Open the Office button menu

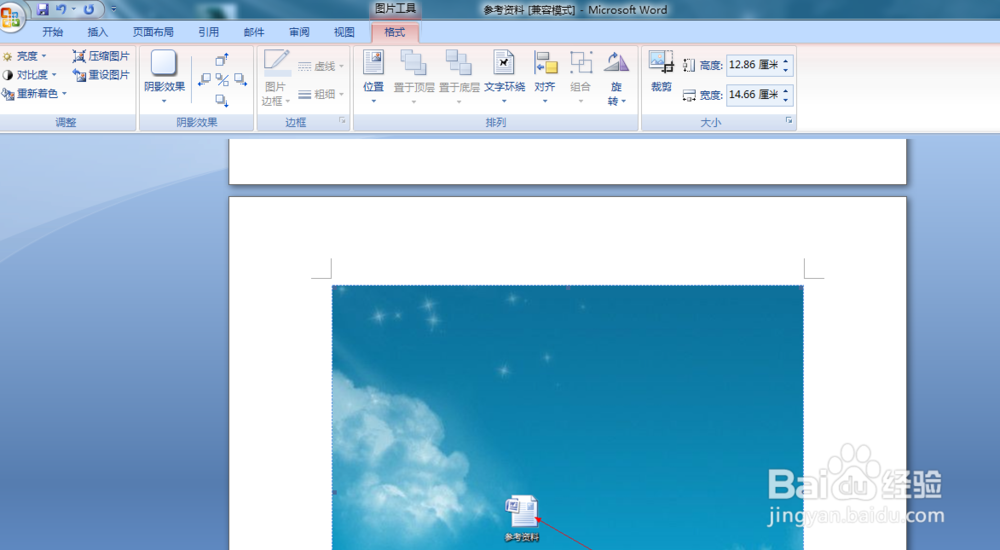(10, 17)
